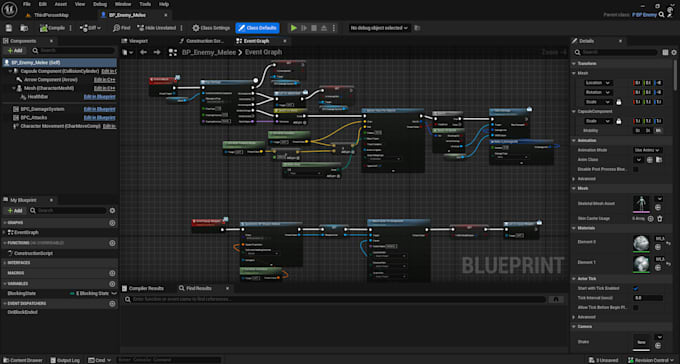Viewport: 680px width, 364px height.
Task: Click the Skip/advance frame play button
Action: click(x=304, y=28)
